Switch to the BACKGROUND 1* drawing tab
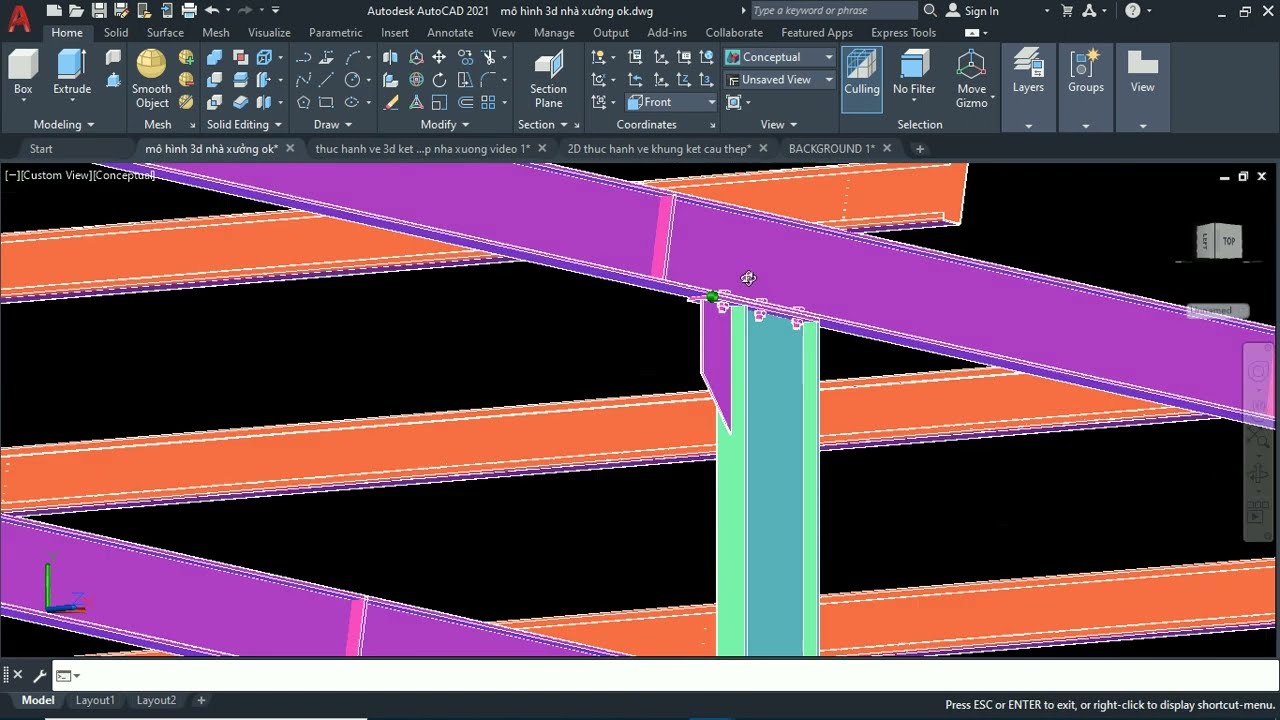 [831, 149]
